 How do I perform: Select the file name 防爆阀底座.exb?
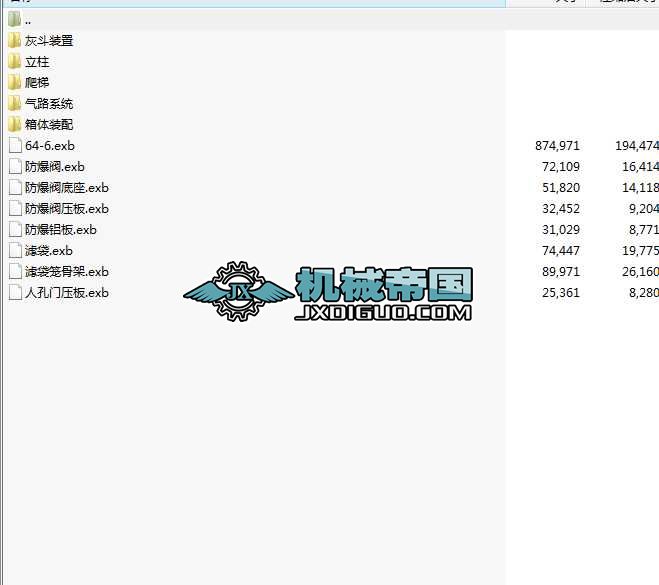pos(66,188)
